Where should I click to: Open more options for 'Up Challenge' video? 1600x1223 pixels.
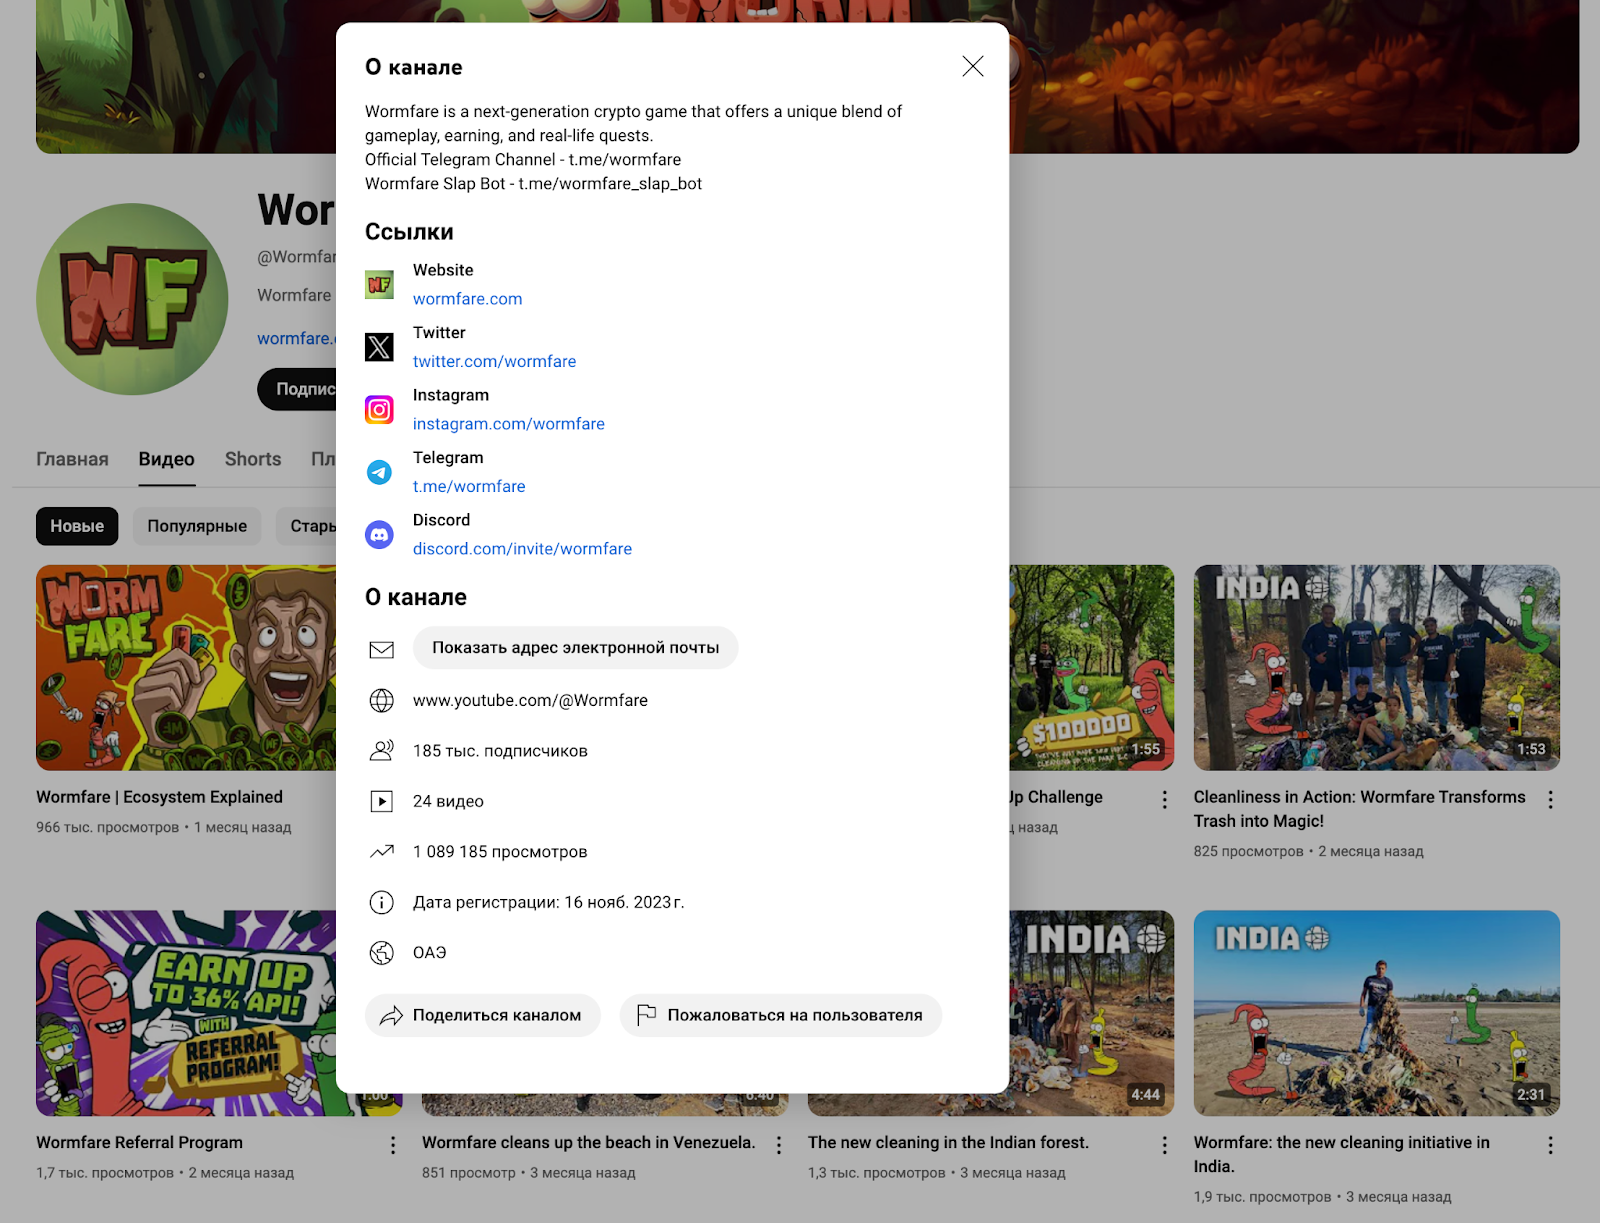(1164, 800)
